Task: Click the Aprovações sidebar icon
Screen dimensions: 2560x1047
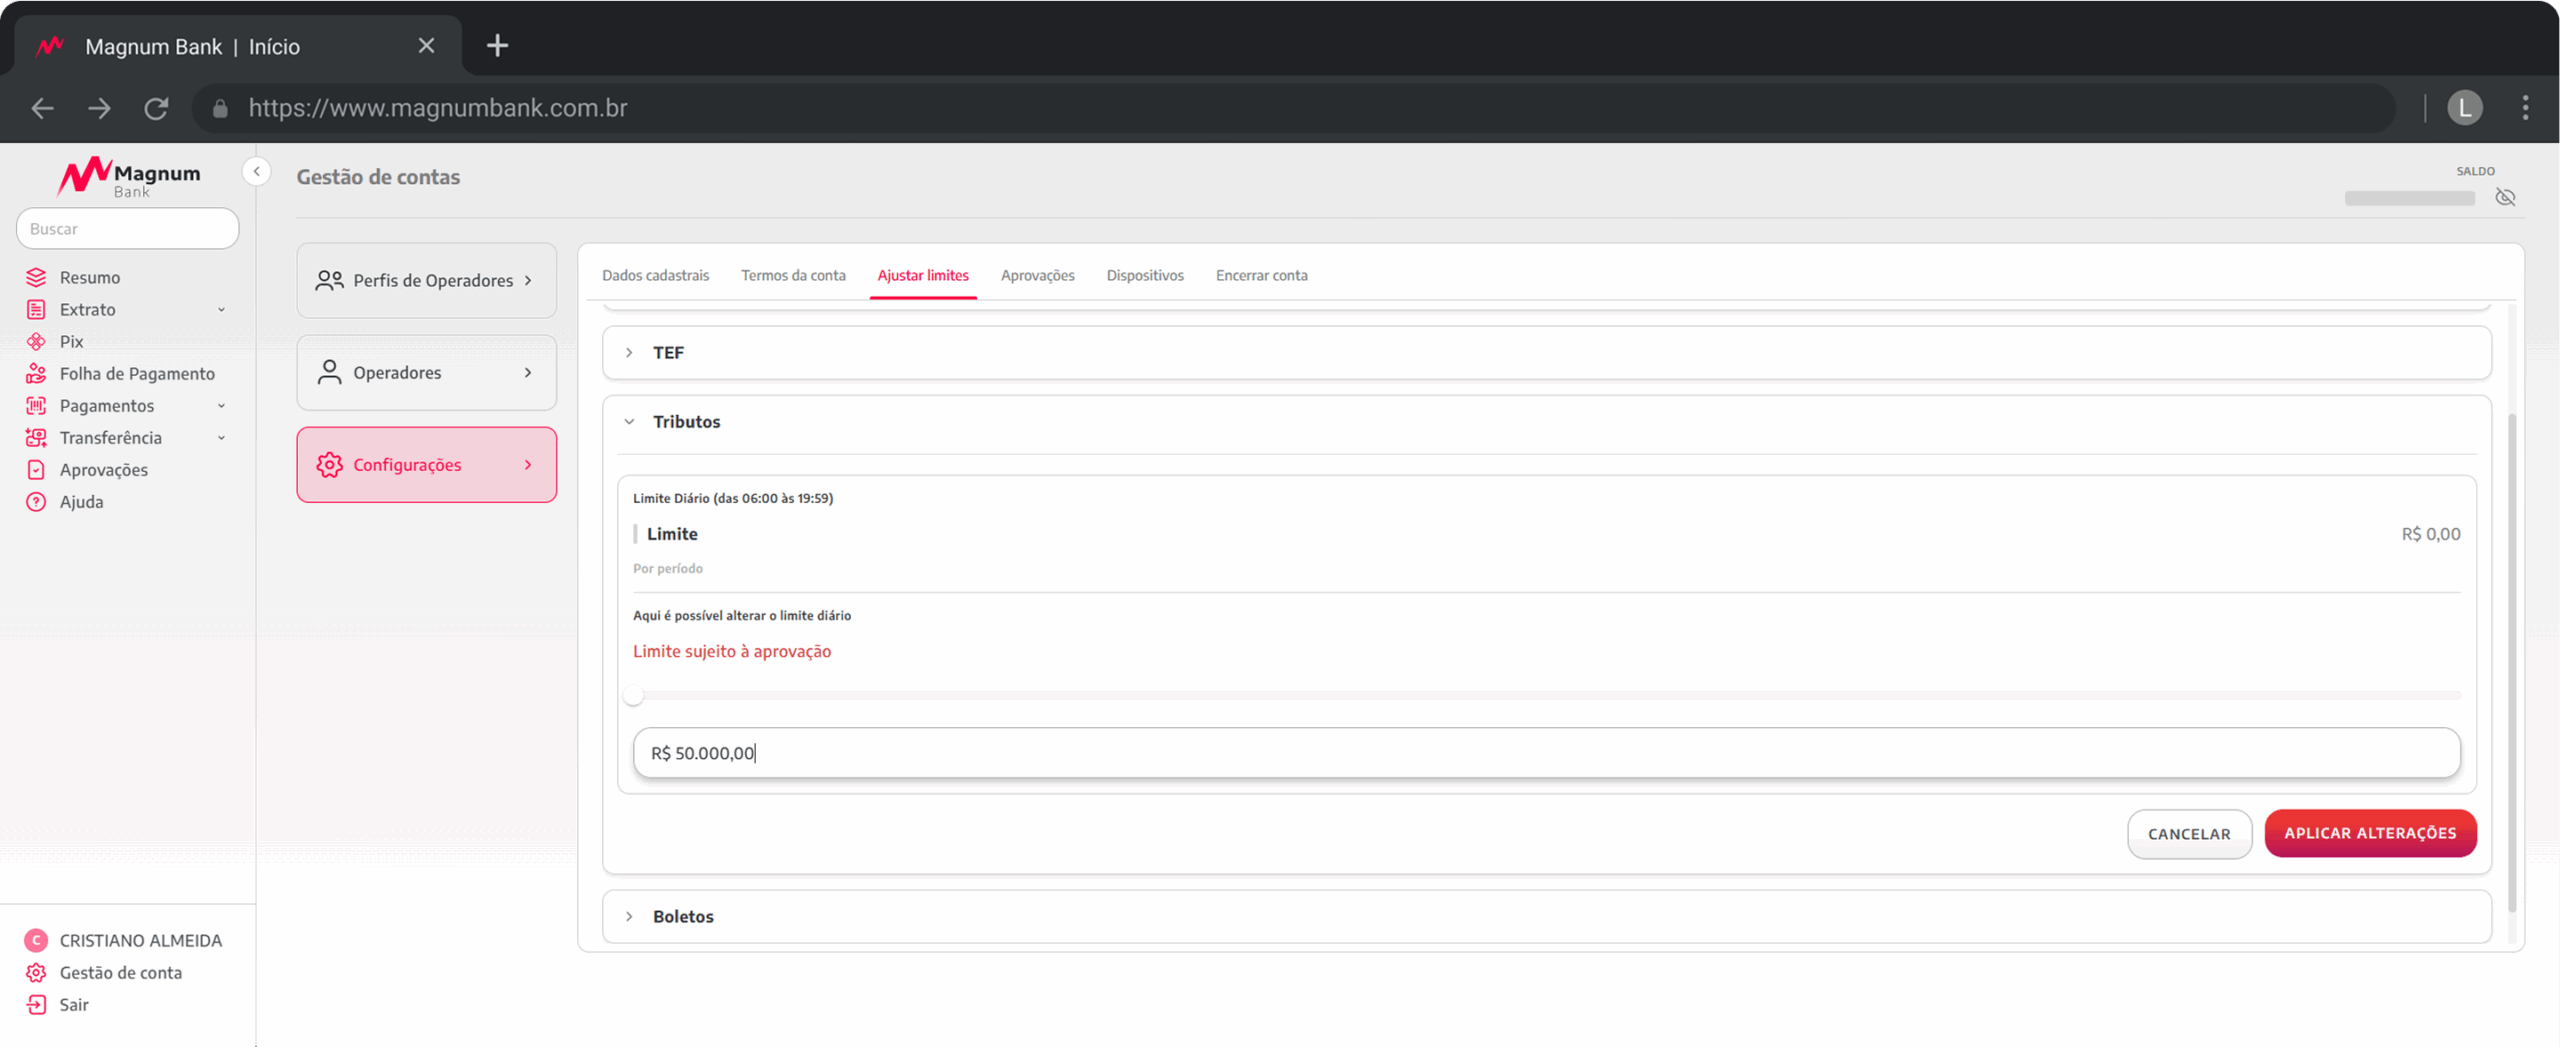Action: click(x=36, y=469)
